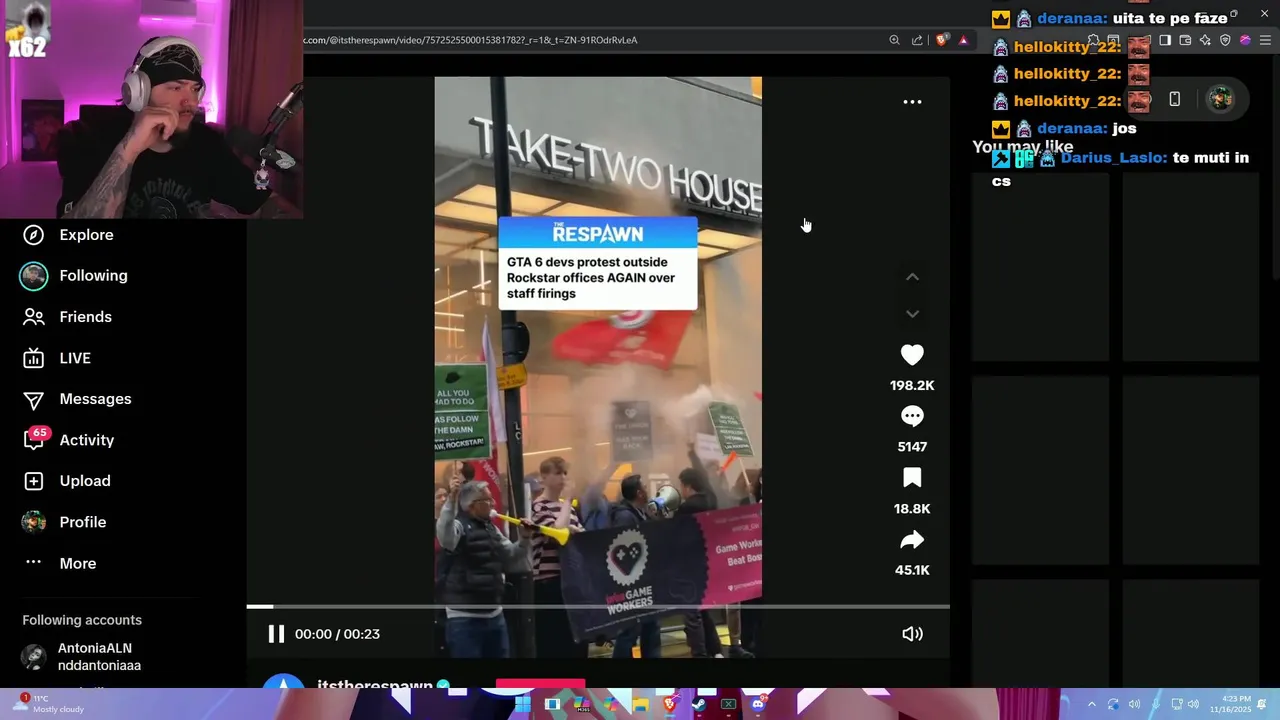Open the Explore page compass icon
The image size is (1280, 720).
[x=33, y=235]
